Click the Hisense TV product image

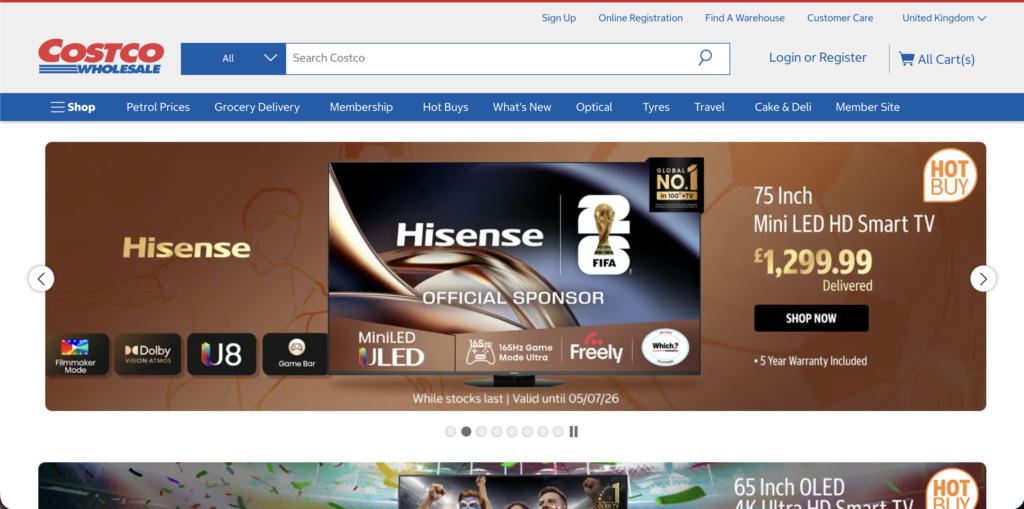tap(514, 274)
